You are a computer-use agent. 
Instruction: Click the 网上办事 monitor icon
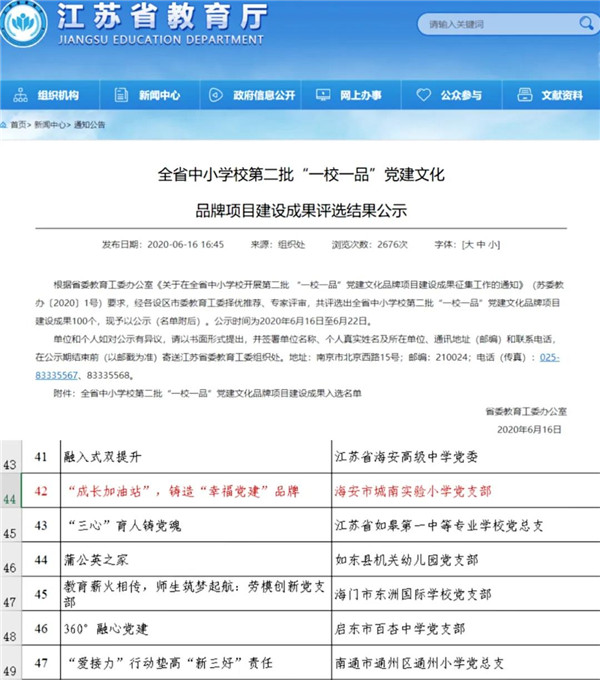tap(323, 96)
